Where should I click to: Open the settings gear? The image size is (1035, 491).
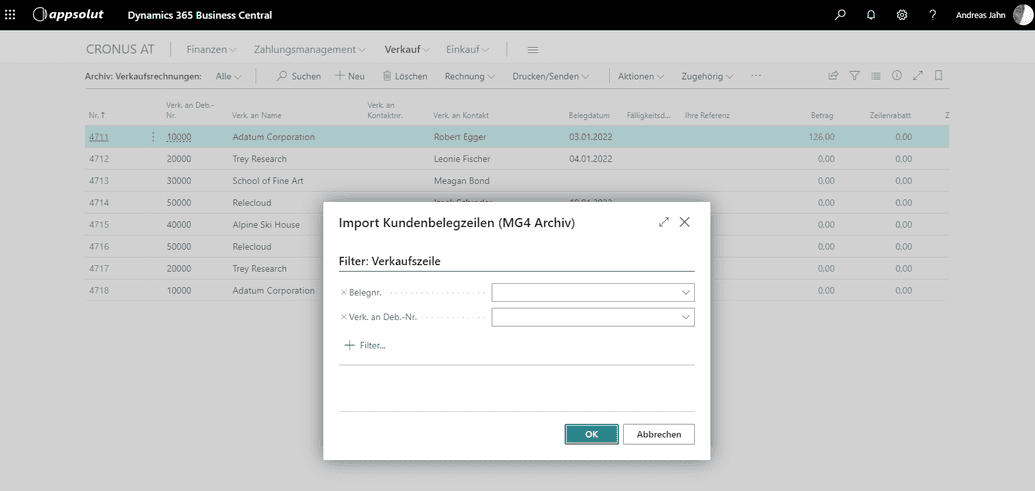[x=901, y=15]
